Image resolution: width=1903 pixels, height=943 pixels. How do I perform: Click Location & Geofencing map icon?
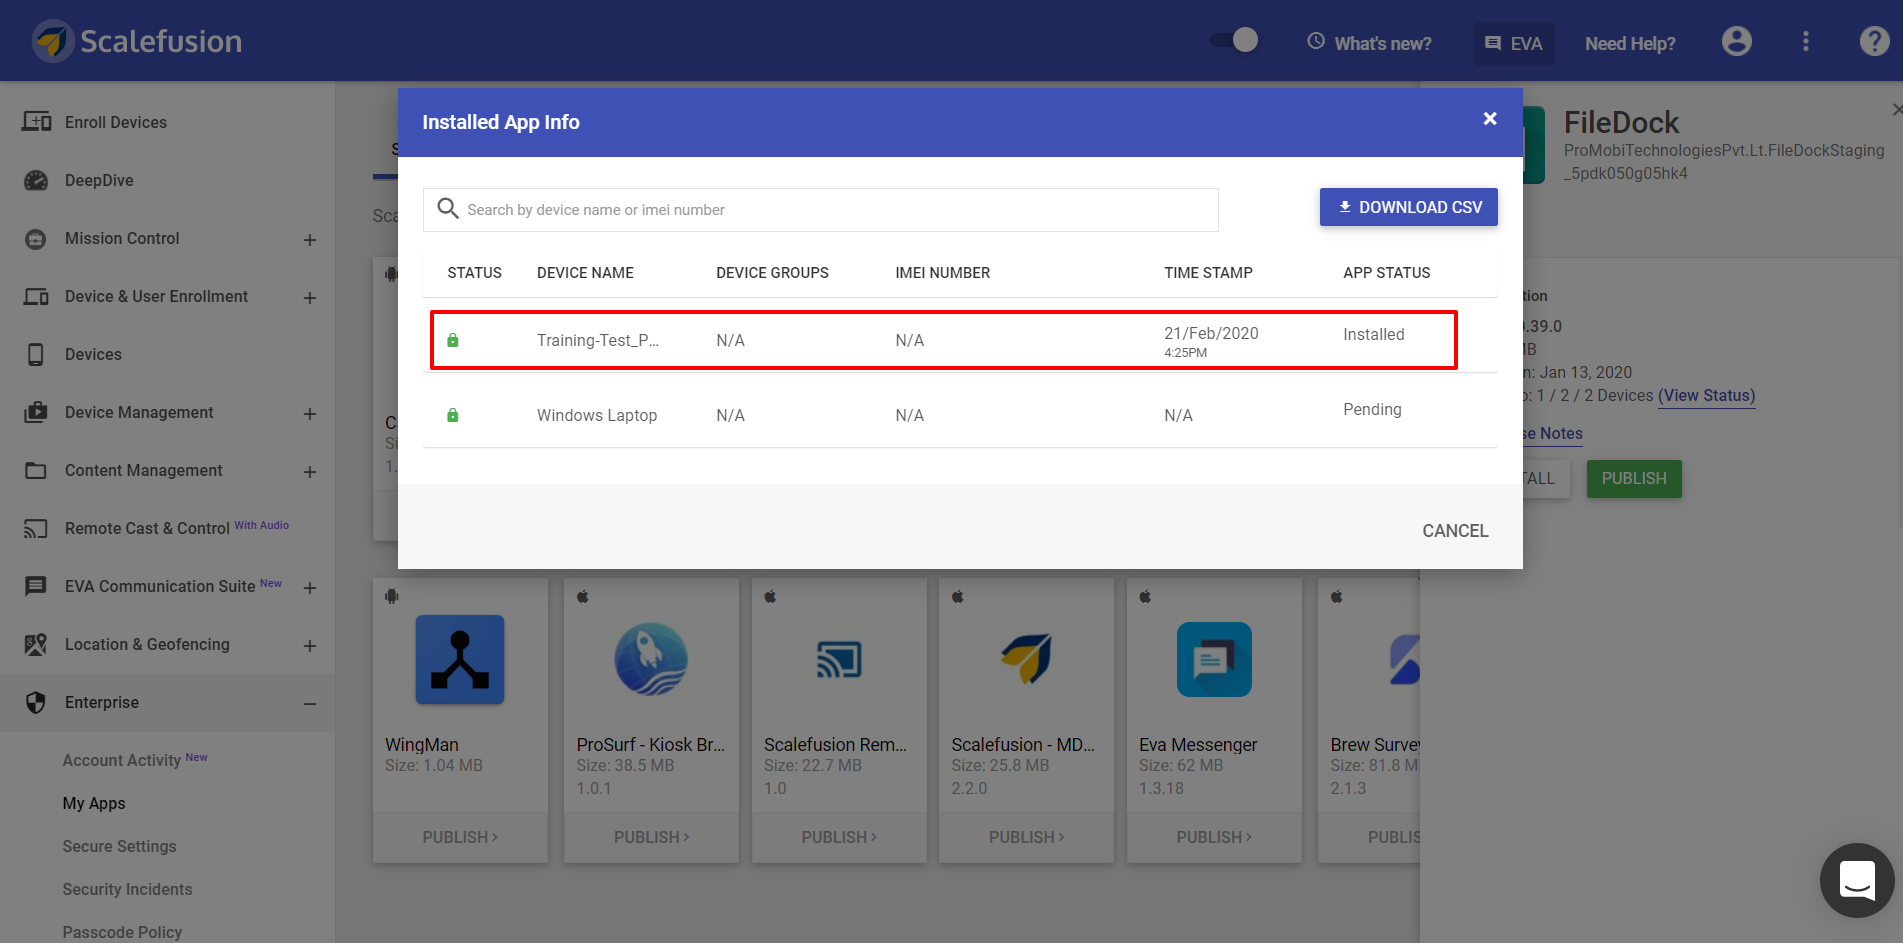pos(36,644)
